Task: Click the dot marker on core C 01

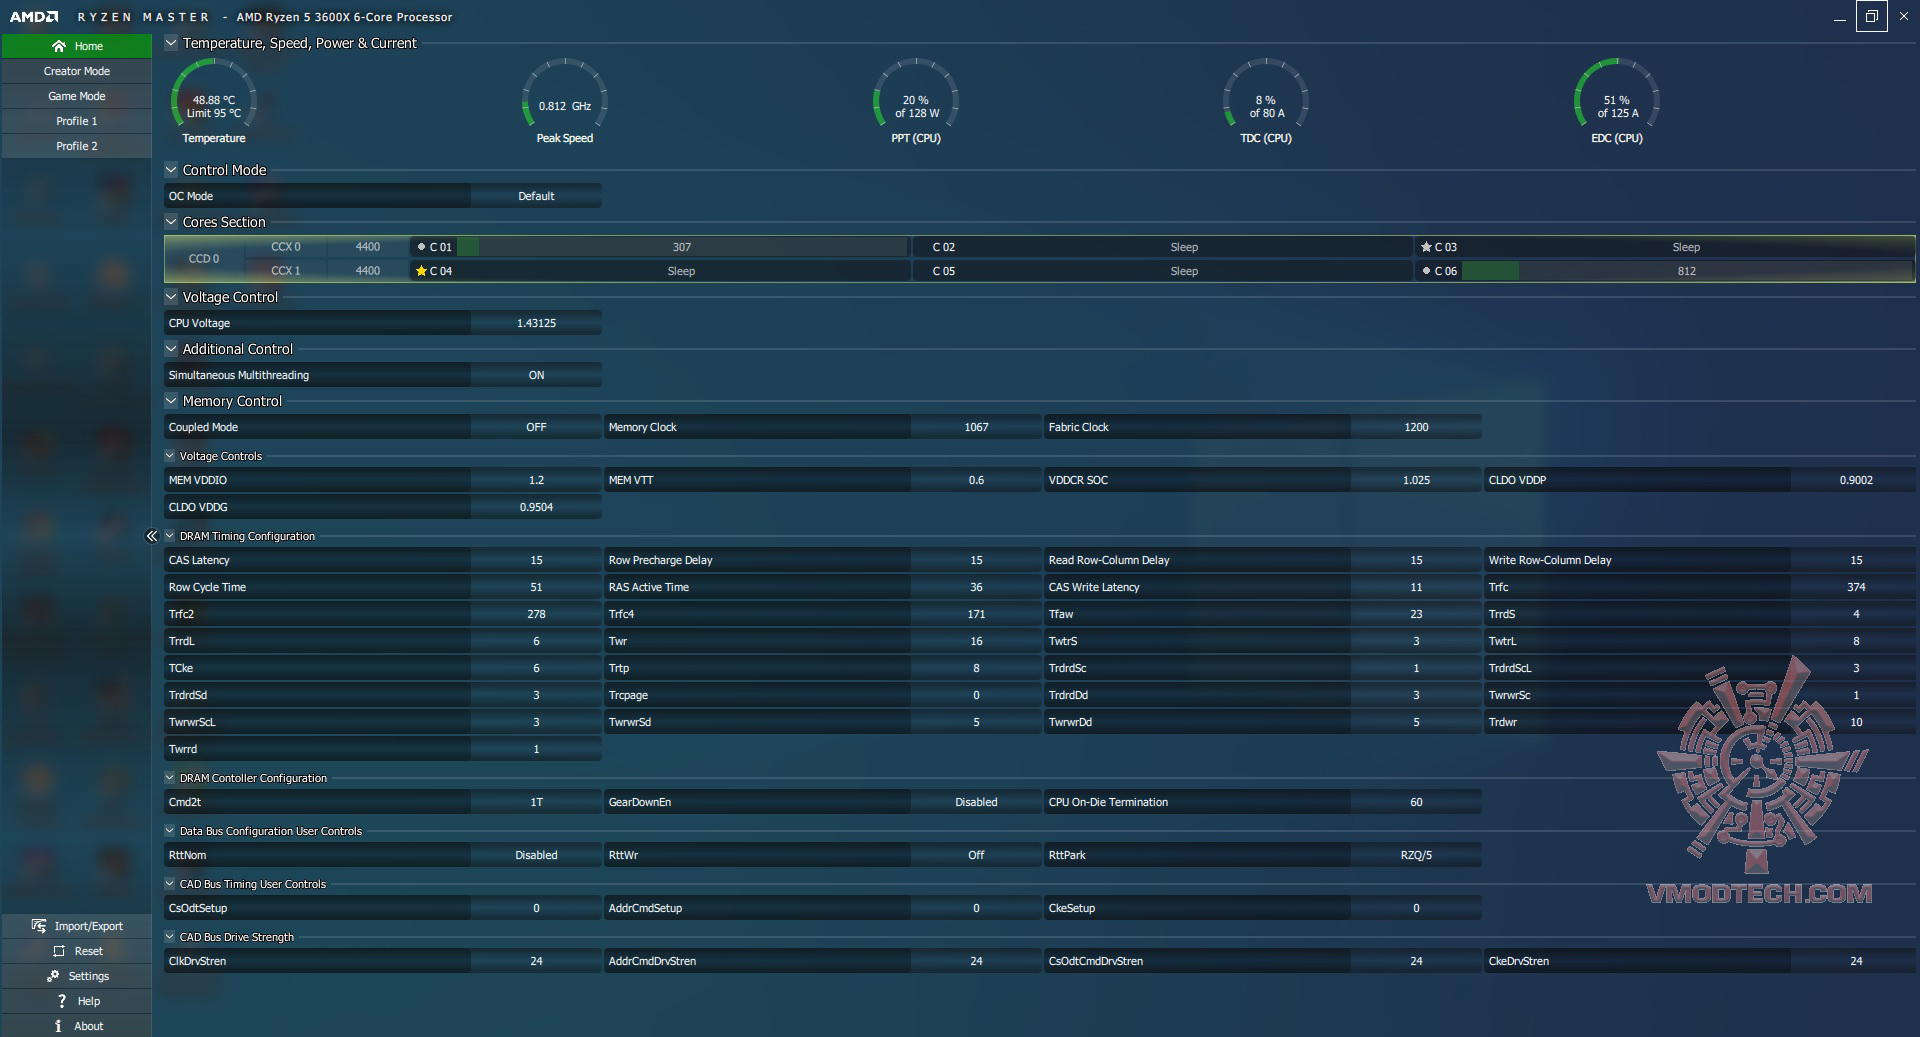Action: click(421, 247)
